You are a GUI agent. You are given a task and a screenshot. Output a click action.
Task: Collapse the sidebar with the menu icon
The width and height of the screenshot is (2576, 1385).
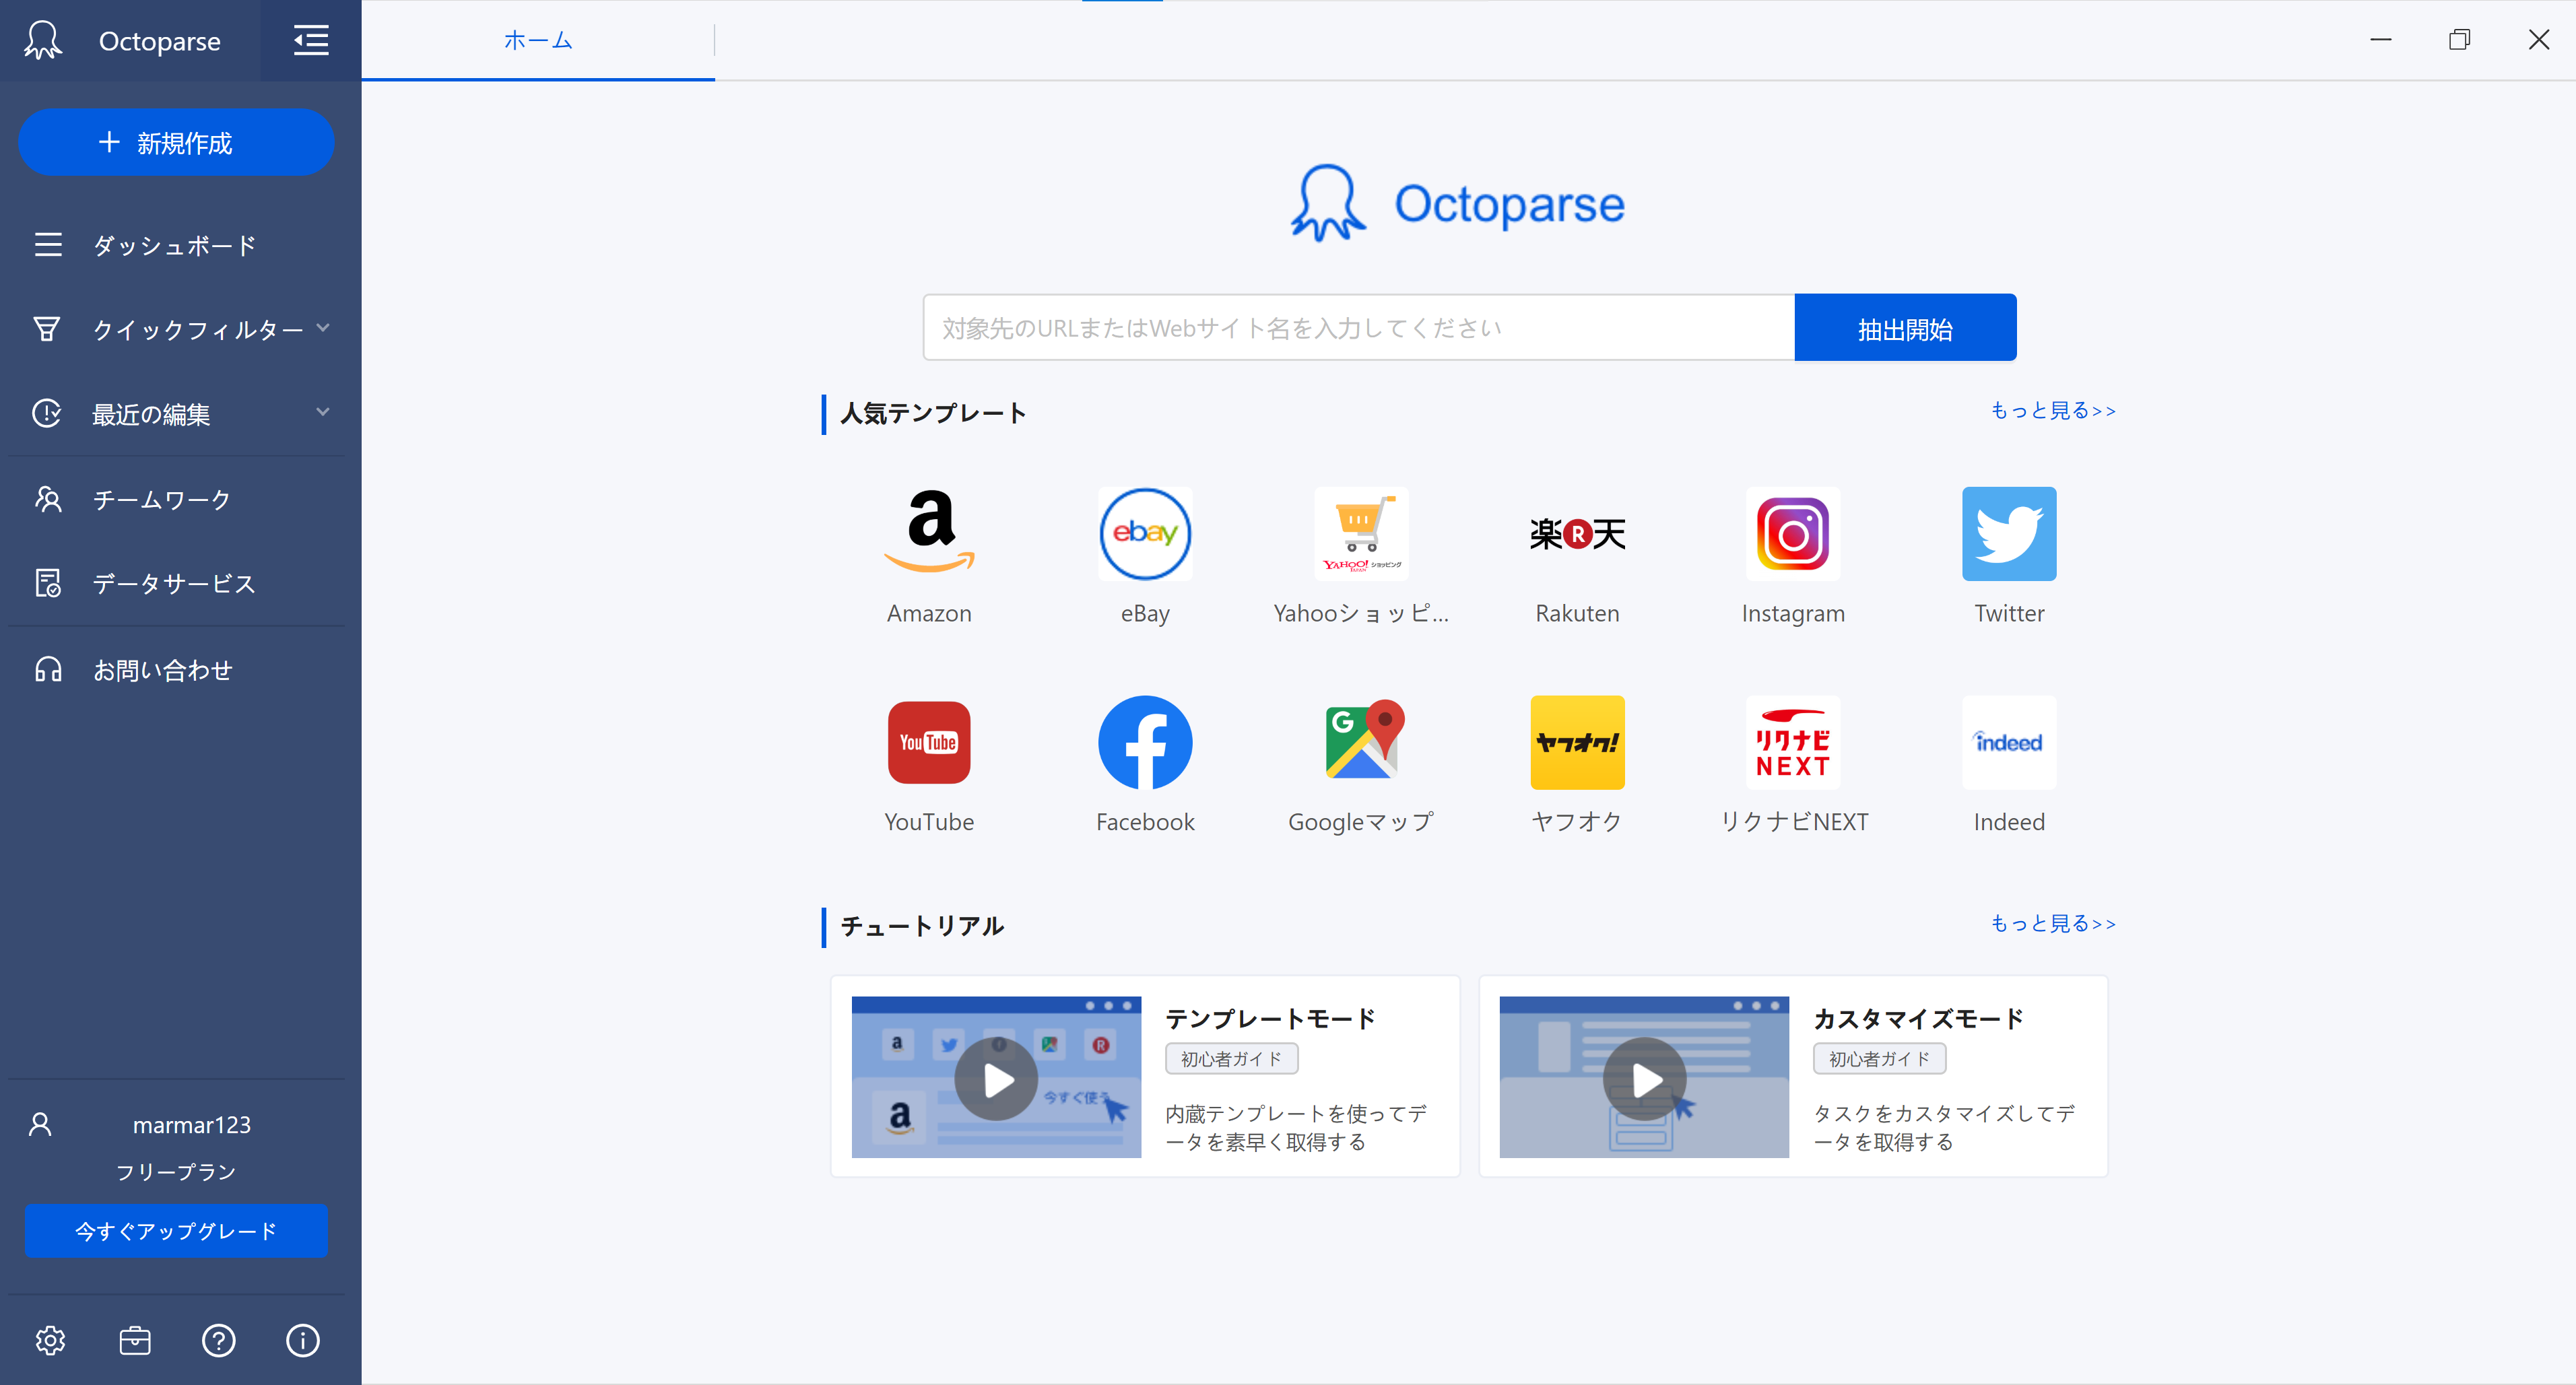point(311,40)
